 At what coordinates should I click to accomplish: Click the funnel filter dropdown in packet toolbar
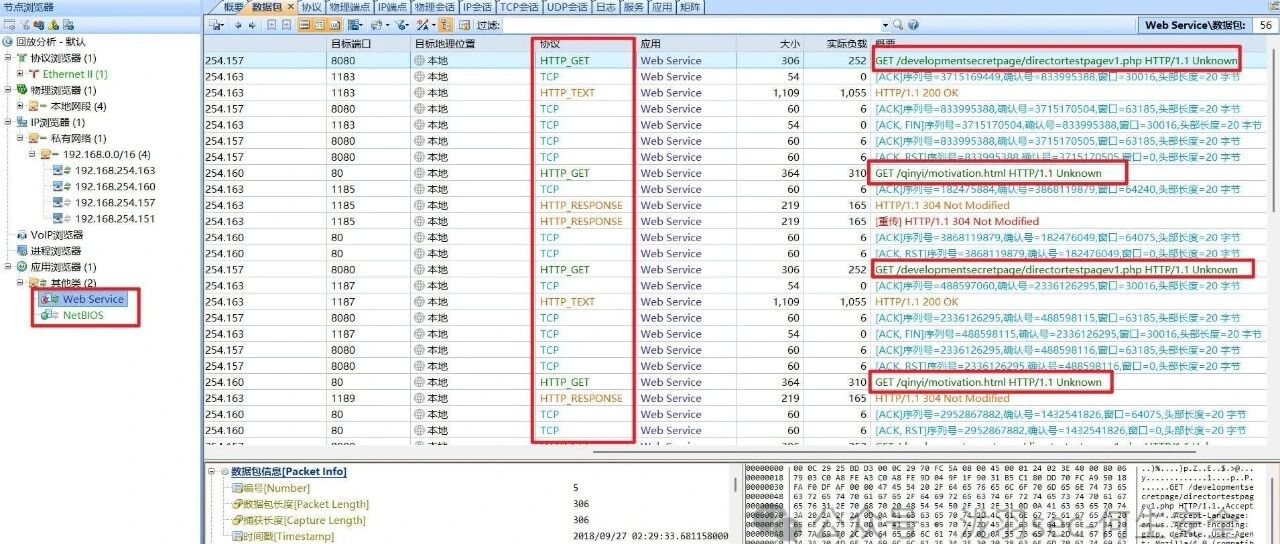(x=404, y=25)
